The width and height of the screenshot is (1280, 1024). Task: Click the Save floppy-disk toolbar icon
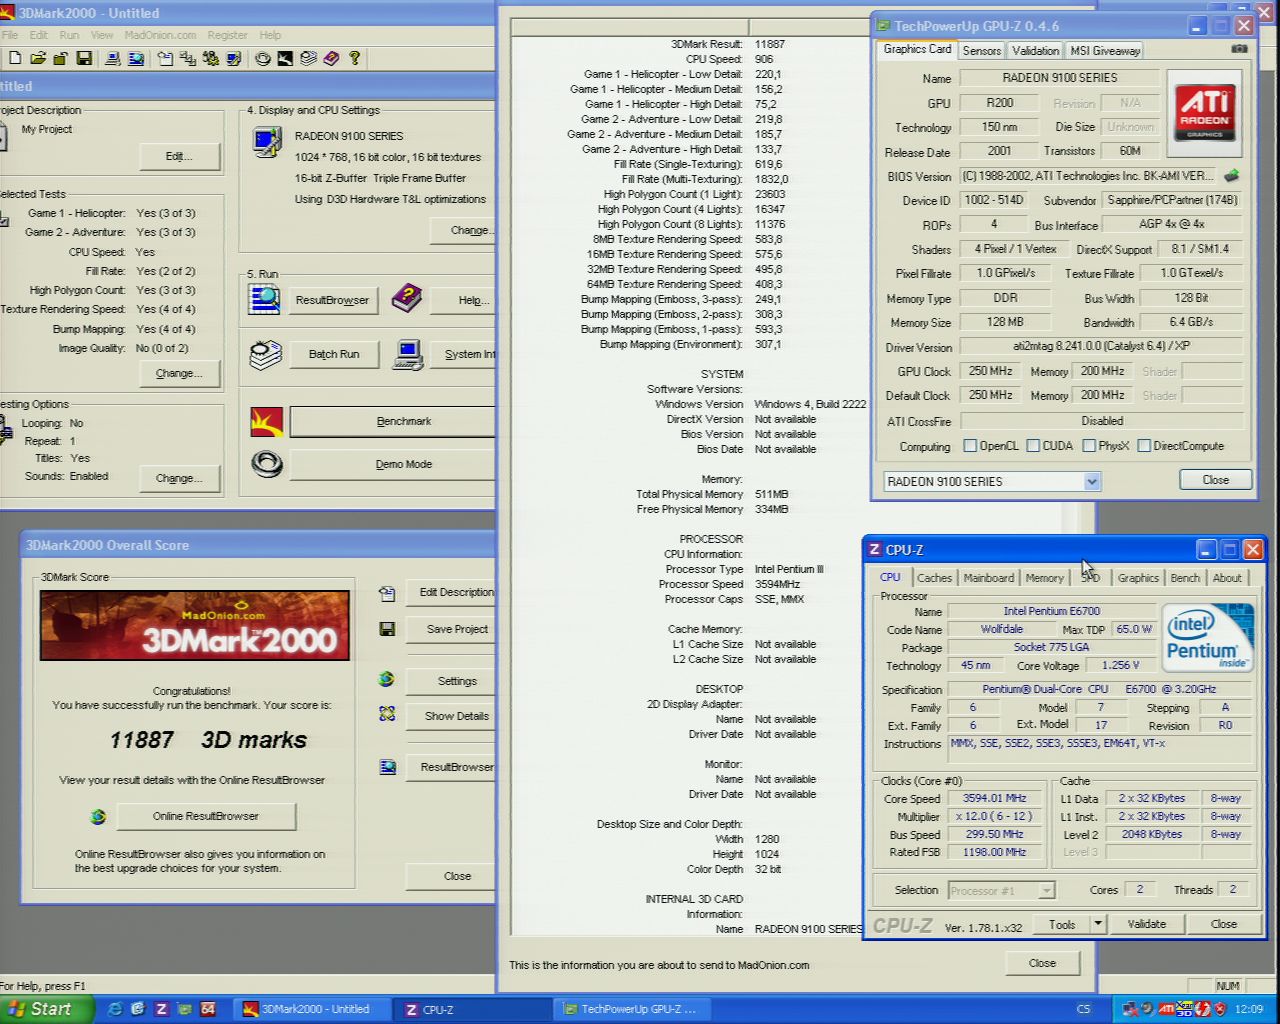84,59
